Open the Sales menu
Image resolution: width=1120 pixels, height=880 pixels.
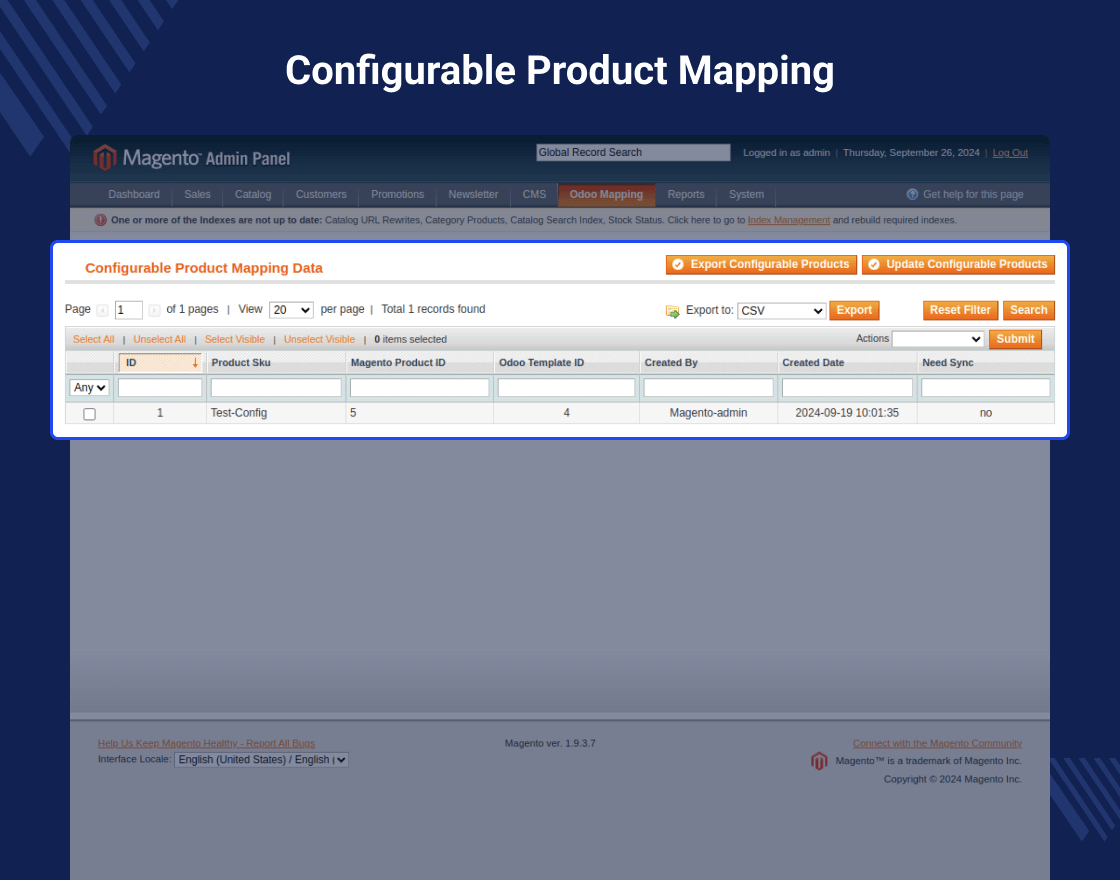(197, 194)
